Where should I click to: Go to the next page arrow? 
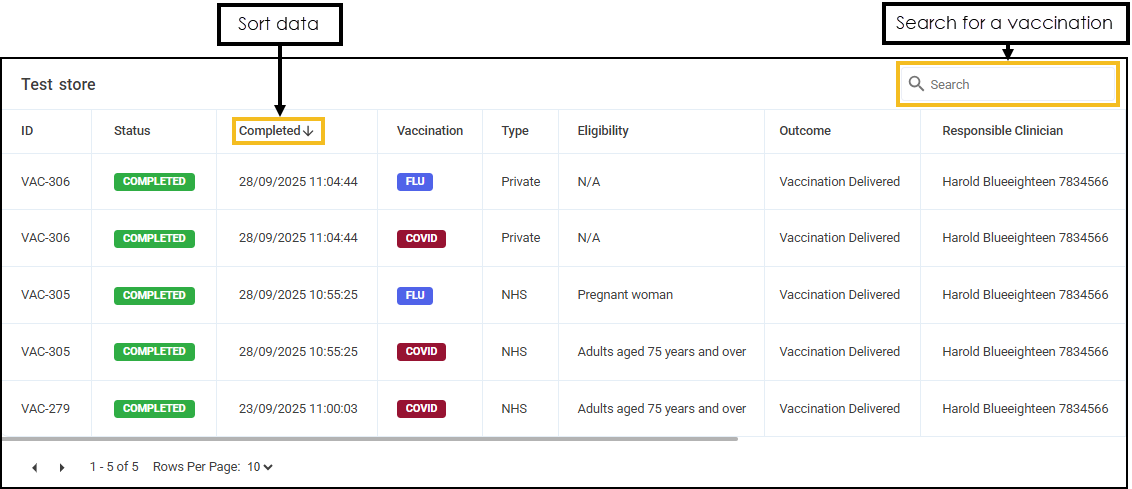(62, 467)
